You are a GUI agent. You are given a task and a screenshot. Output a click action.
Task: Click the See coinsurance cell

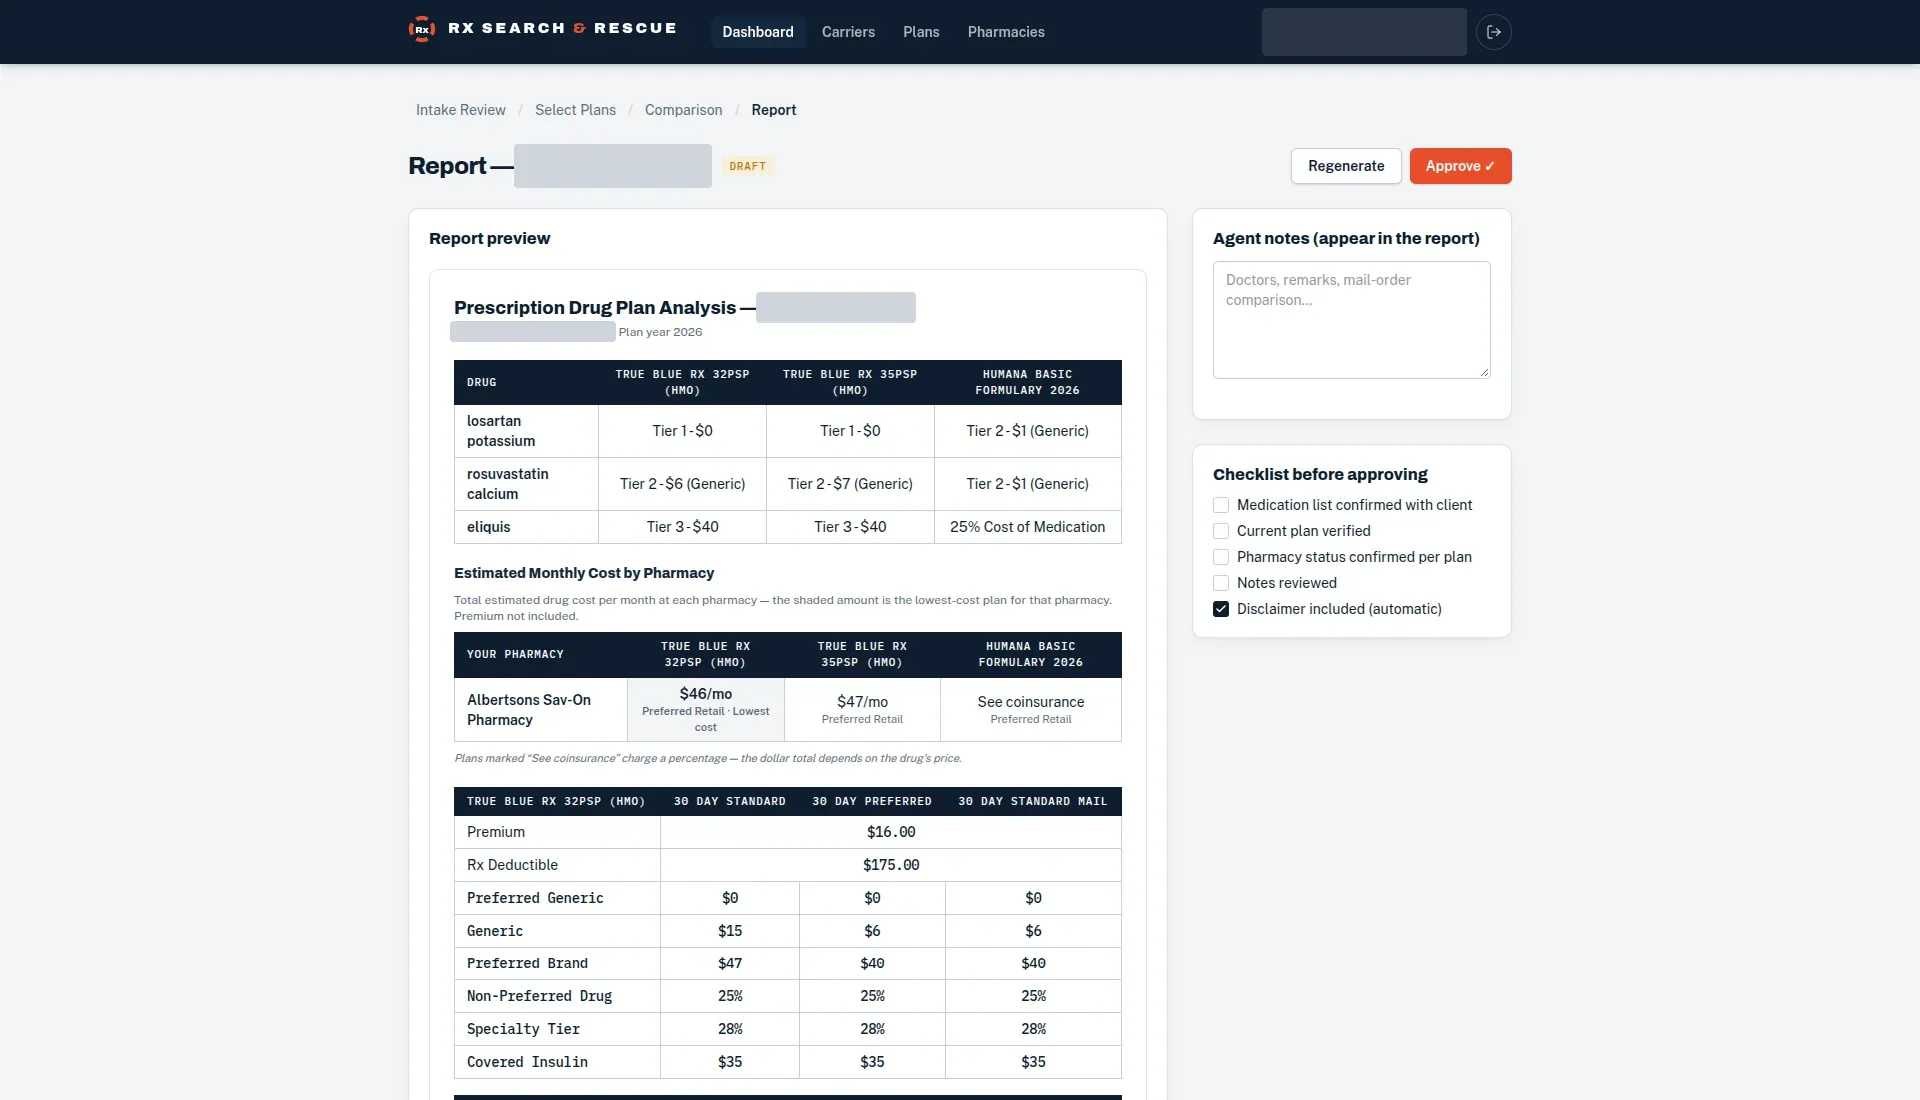1031,710
